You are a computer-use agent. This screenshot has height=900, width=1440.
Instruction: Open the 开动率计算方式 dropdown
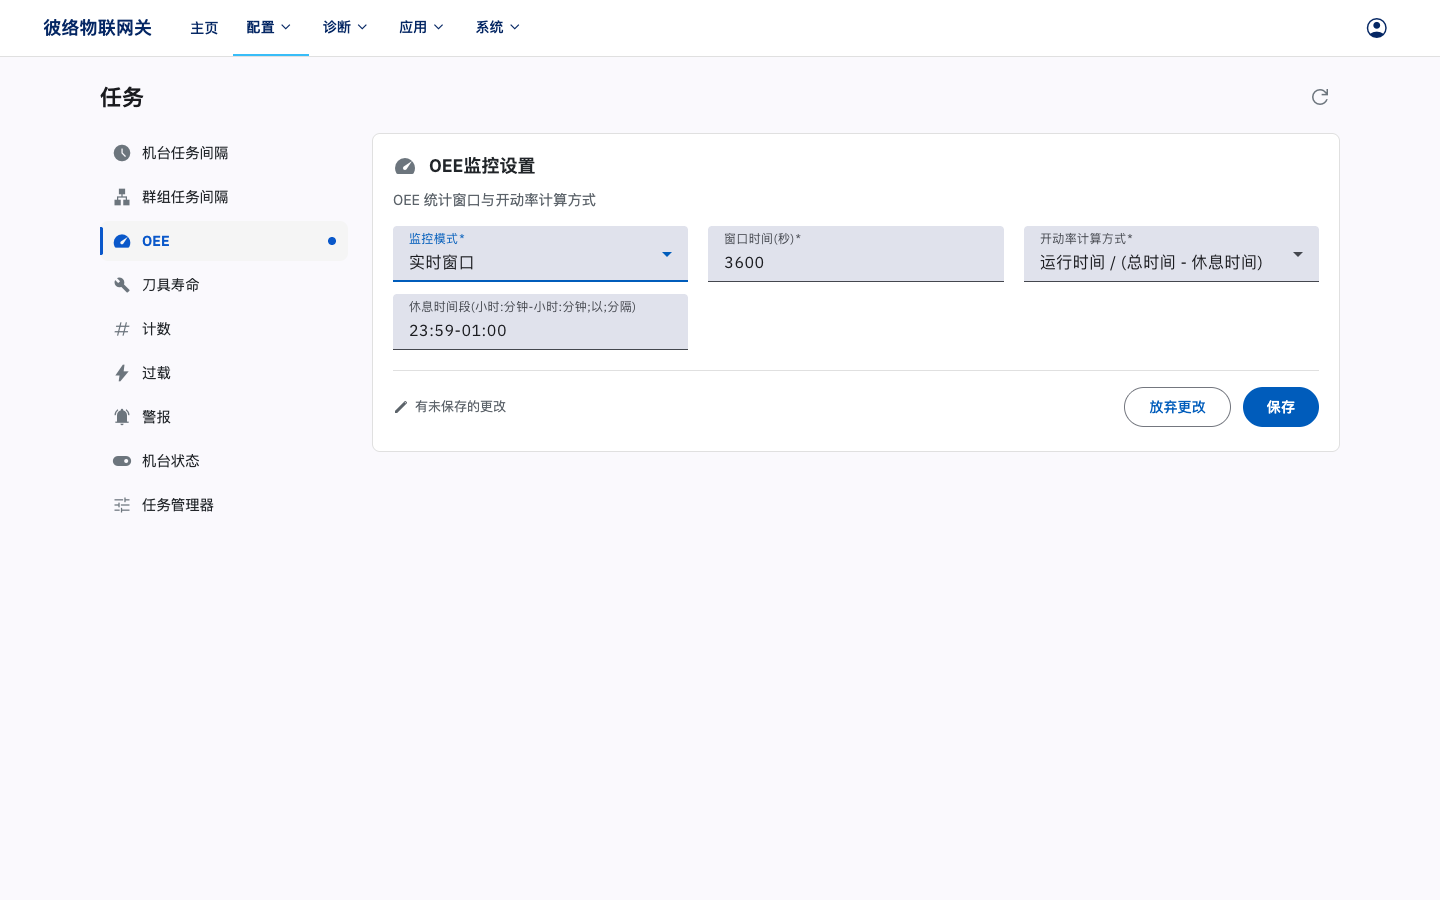(1171, 254)
